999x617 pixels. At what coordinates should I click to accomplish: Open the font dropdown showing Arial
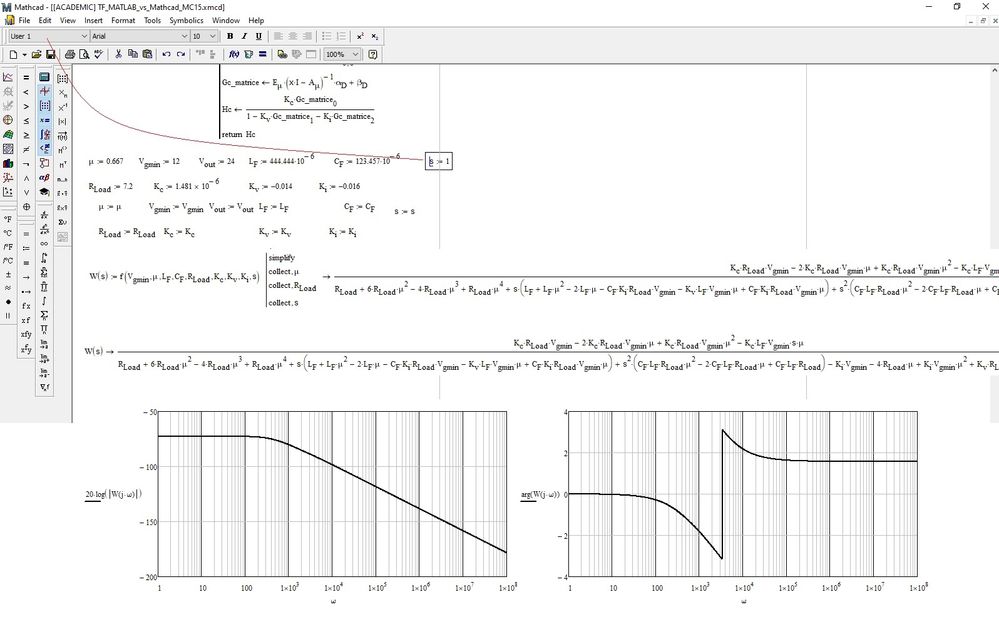(140, 36)
